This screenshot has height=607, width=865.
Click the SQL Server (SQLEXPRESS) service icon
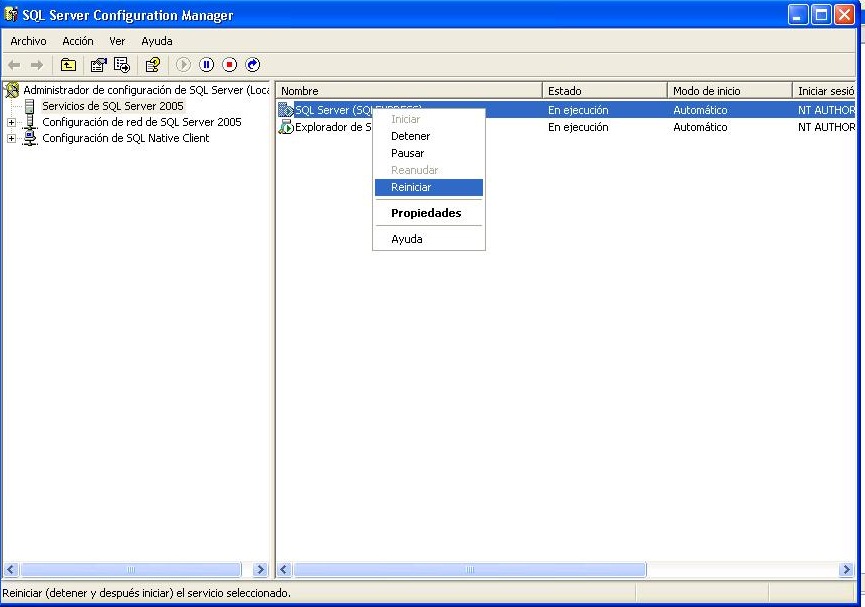point(286,110)
